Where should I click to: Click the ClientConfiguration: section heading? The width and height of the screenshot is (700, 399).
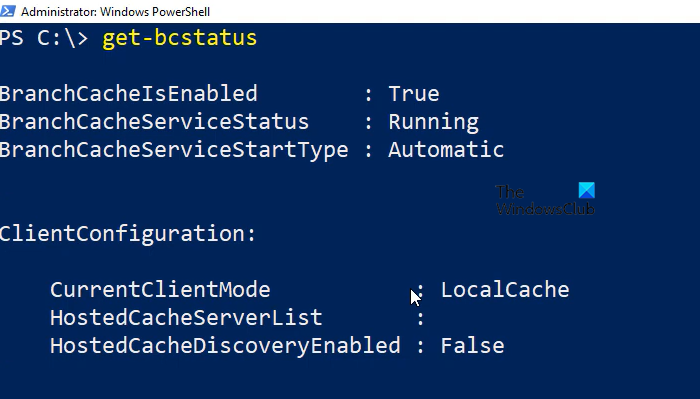pyautogui.click(x=128, y=234)
